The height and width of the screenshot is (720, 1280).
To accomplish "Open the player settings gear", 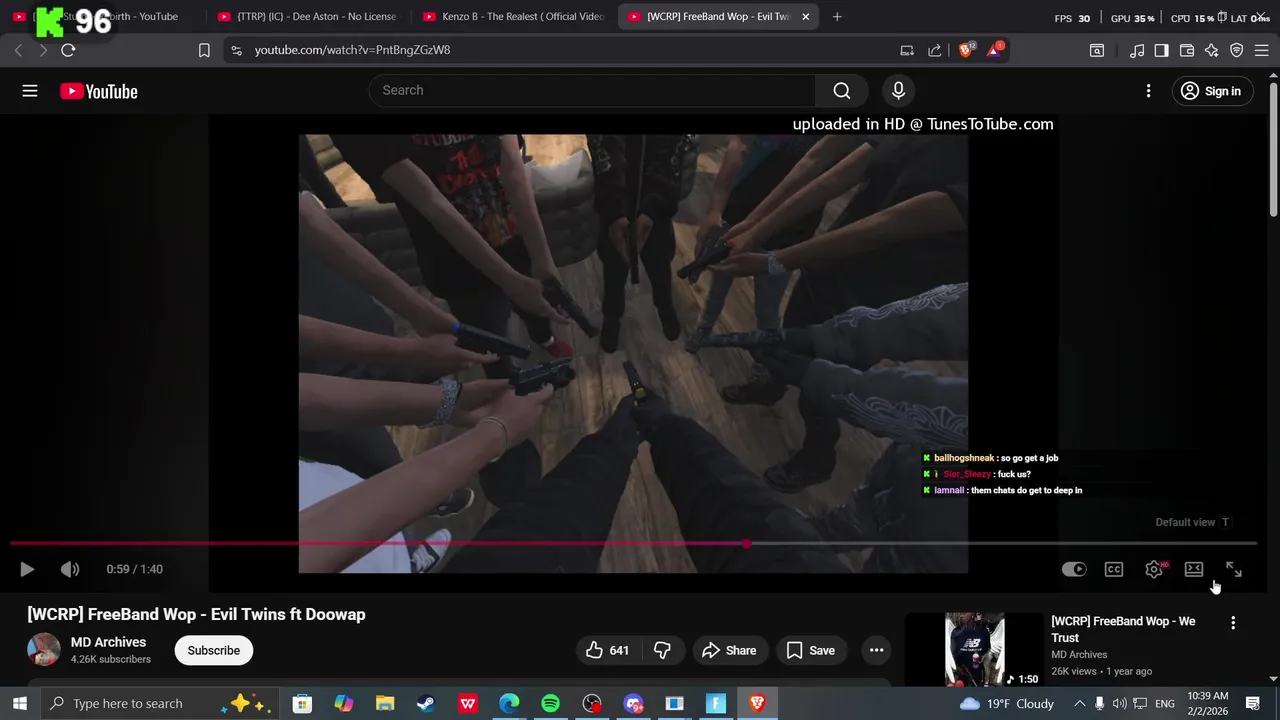I will 1154,569.
